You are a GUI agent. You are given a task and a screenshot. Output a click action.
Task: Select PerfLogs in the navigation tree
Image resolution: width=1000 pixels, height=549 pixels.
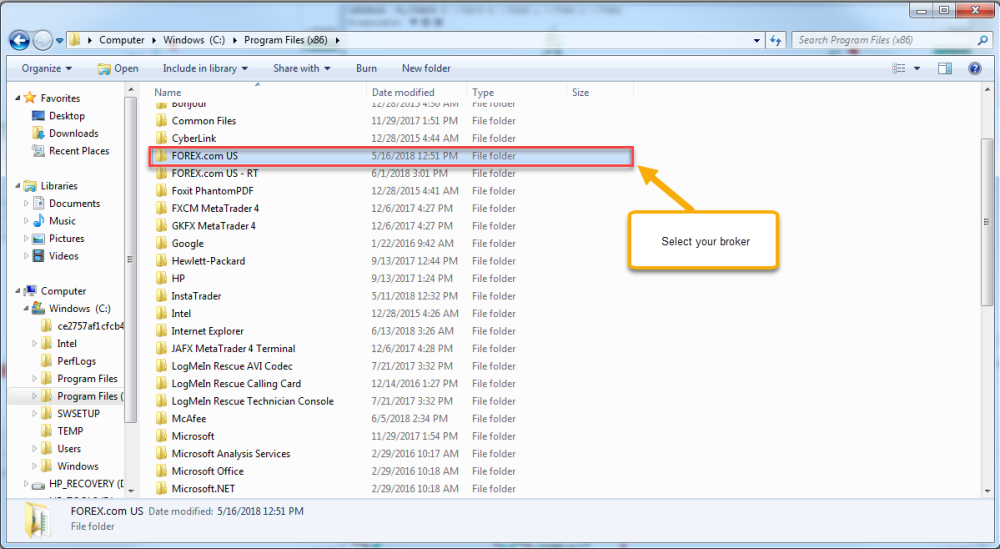click(76, 361)
